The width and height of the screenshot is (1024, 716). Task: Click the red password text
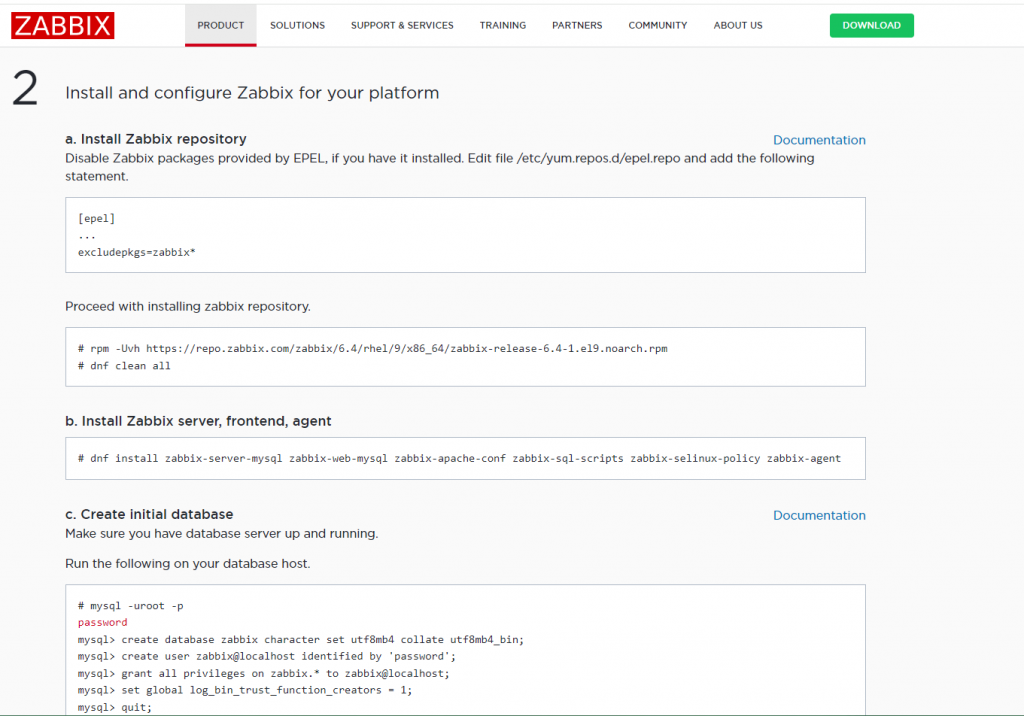[x=103, y=623]
